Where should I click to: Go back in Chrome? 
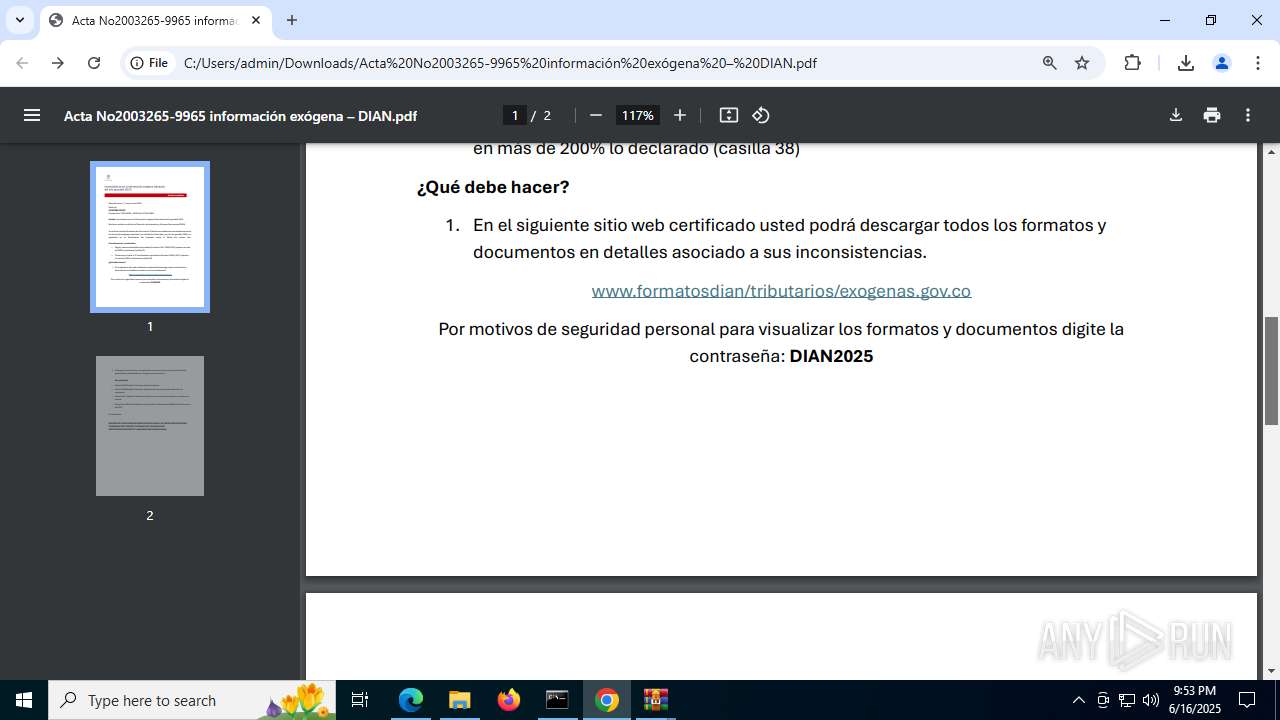click(22, 63)
